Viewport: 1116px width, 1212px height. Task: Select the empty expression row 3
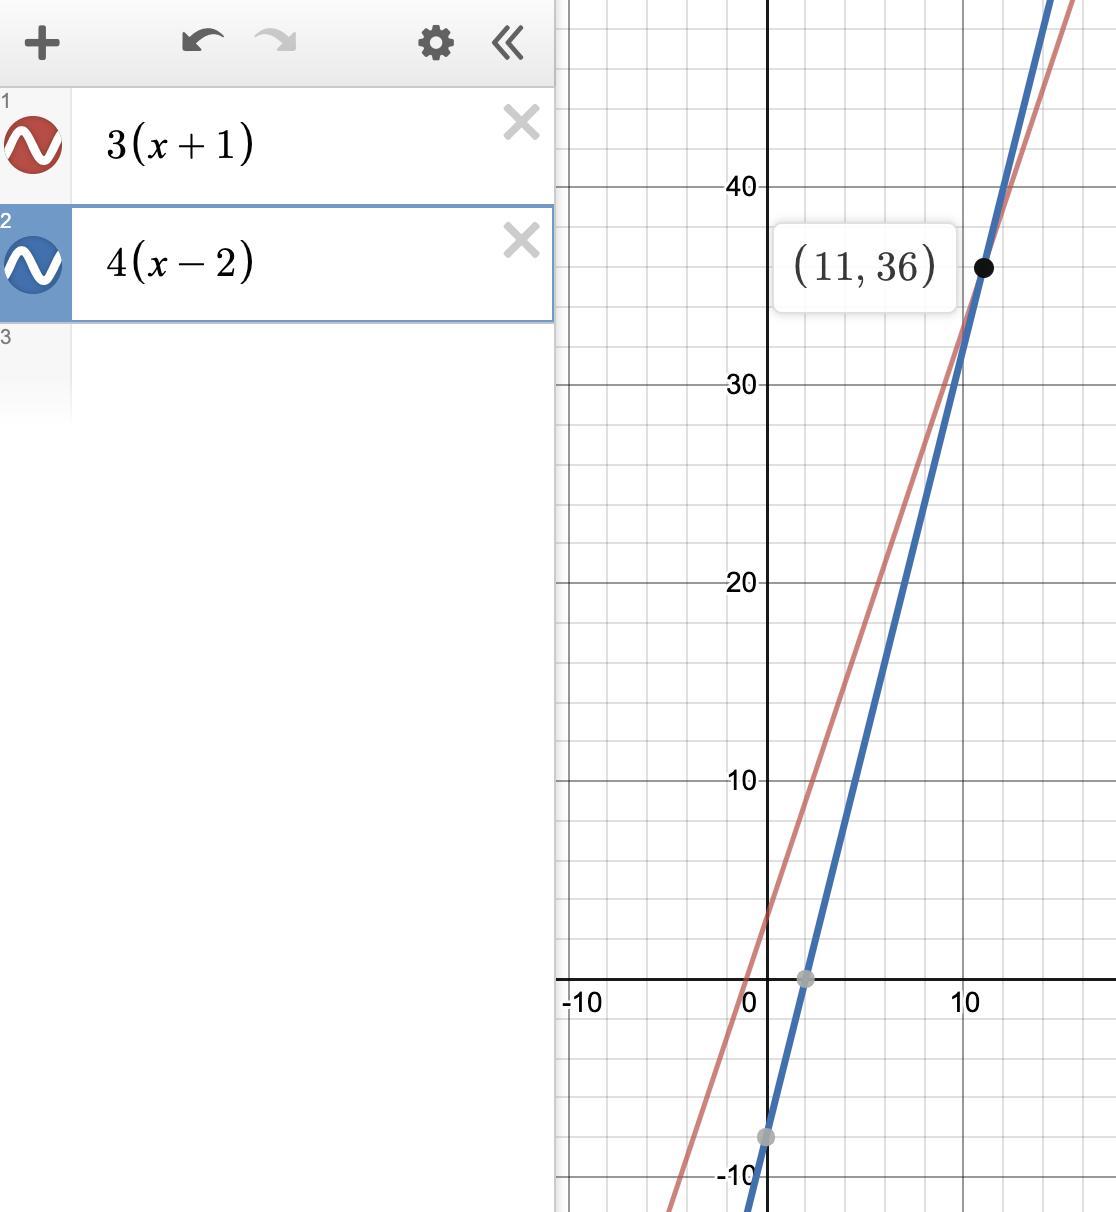click(x=277, y=372)
